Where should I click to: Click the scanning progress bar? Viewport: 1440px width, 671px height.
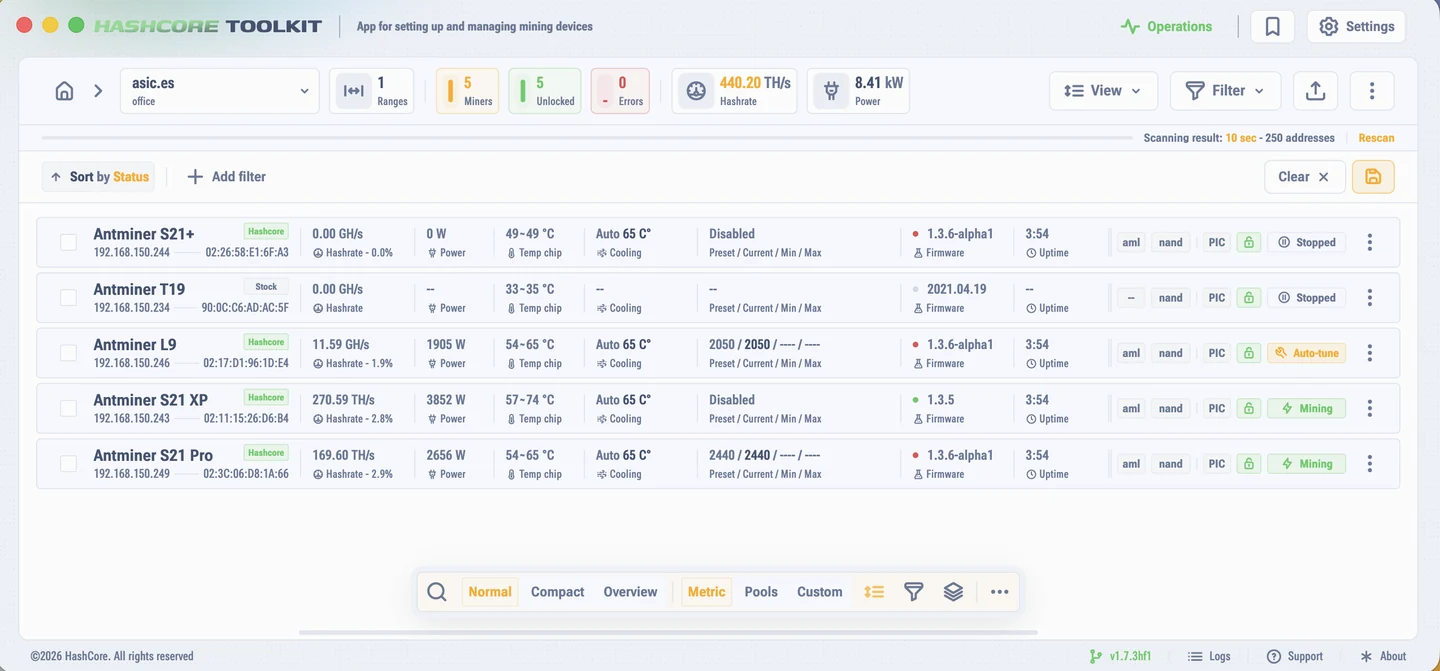[x=586, y=138]
